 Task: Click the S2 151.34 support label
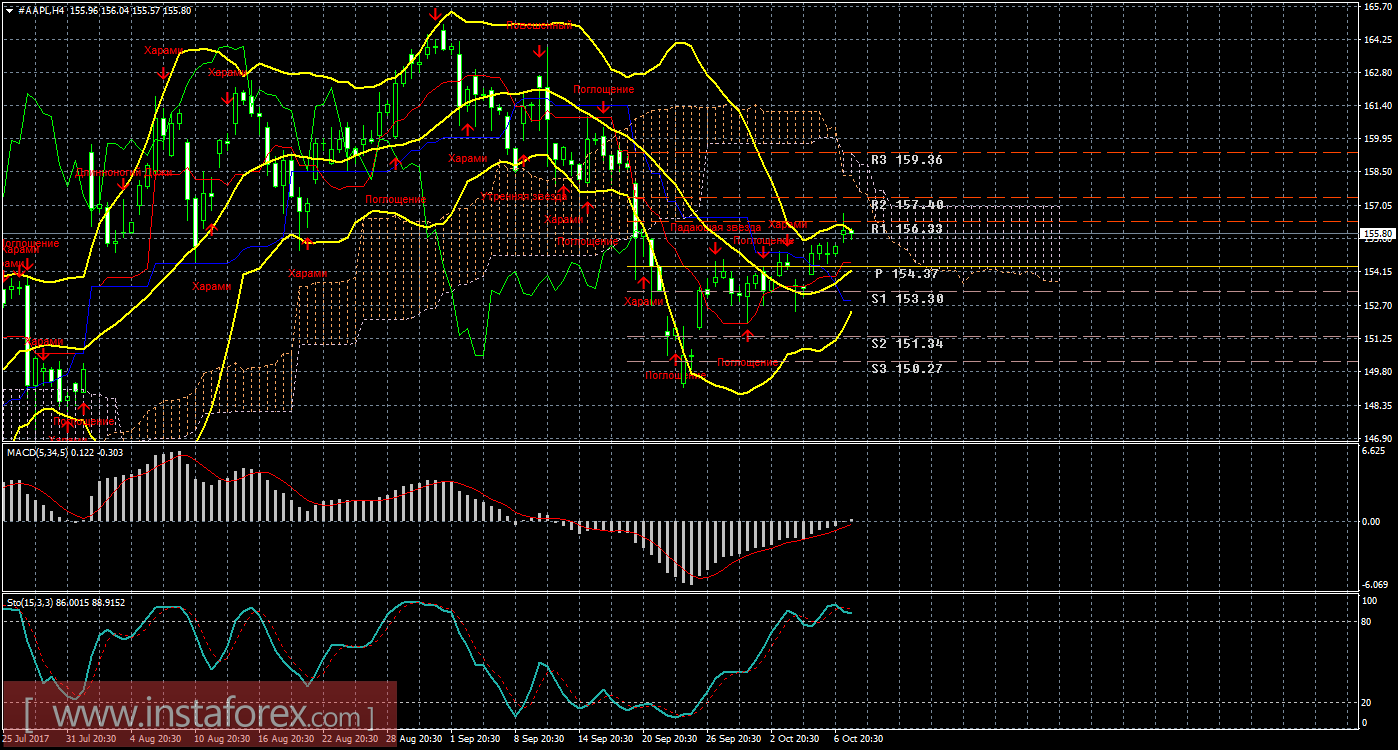click(x=907, y=344)
